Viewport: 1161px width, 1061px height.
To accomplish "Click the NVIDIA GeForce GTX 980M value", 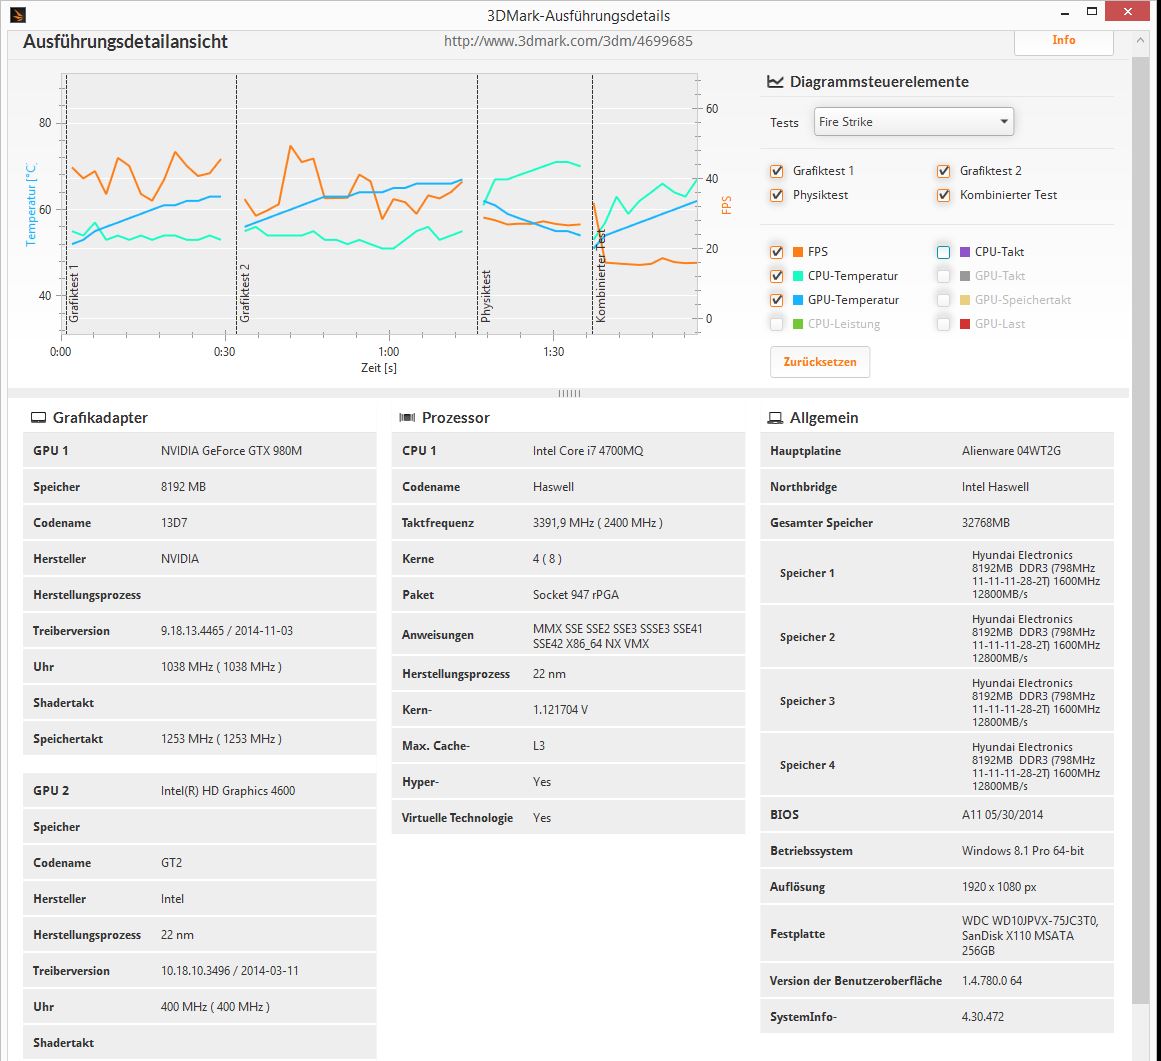I will coord(231,451).
